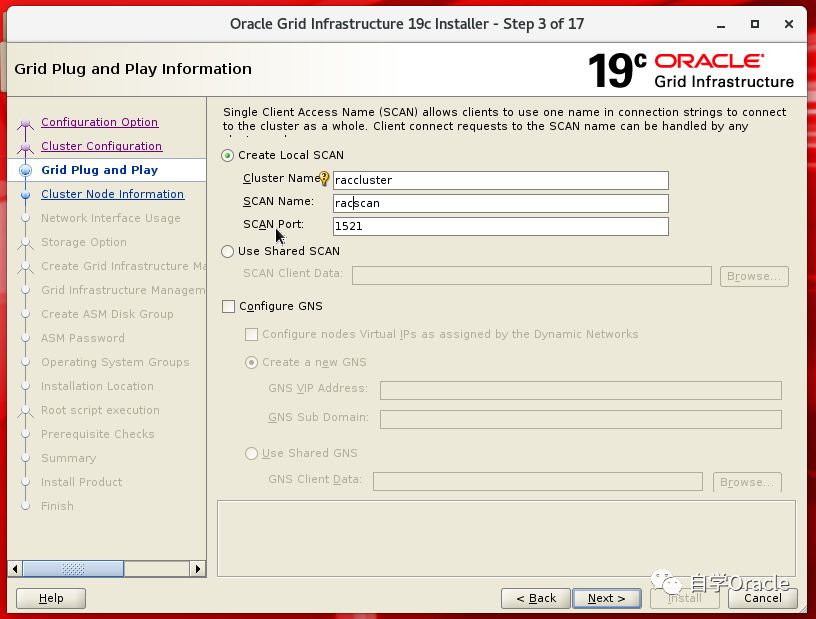Click the GNS VIP Address field
The image size is (816, 619).
coord(581,390)
